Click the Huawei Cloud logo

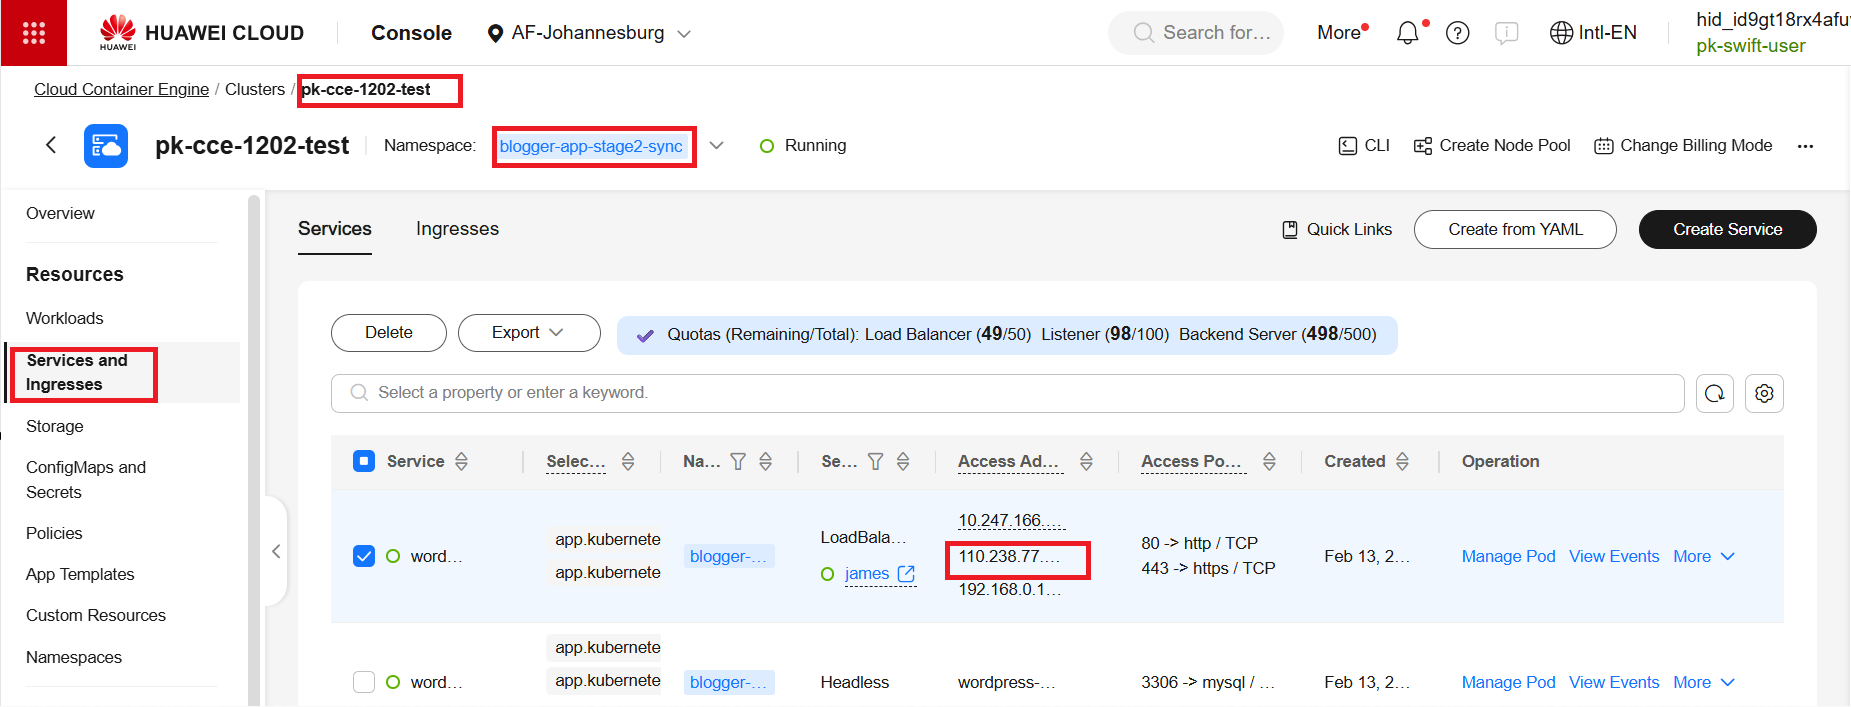[x=201, y=33]
